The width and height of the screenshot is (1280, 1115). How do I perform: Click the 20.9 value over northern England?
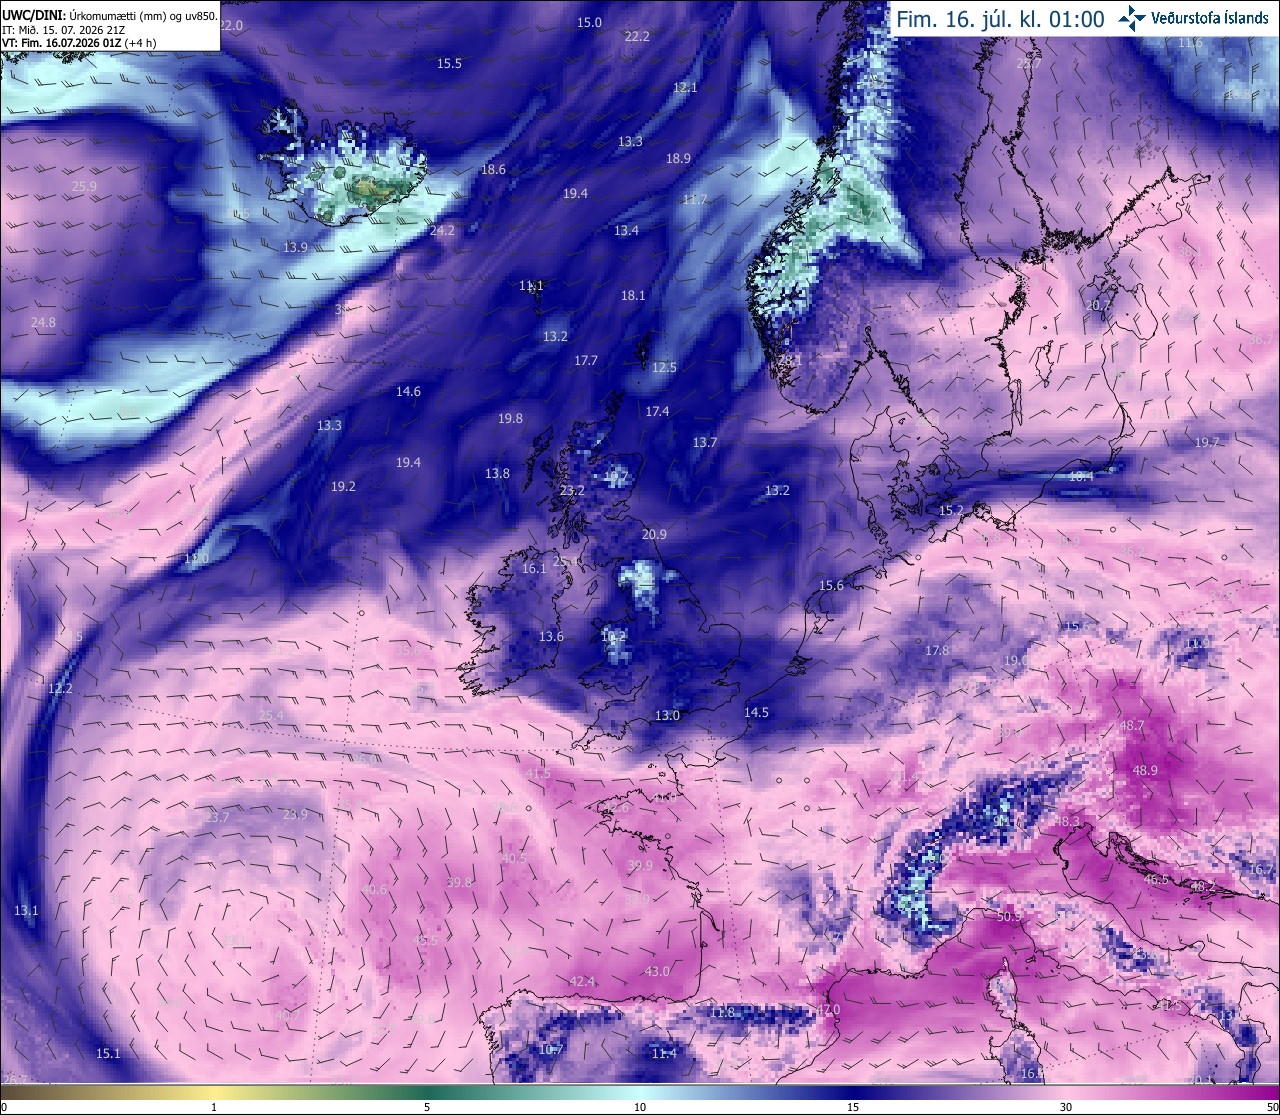point(654,534)
